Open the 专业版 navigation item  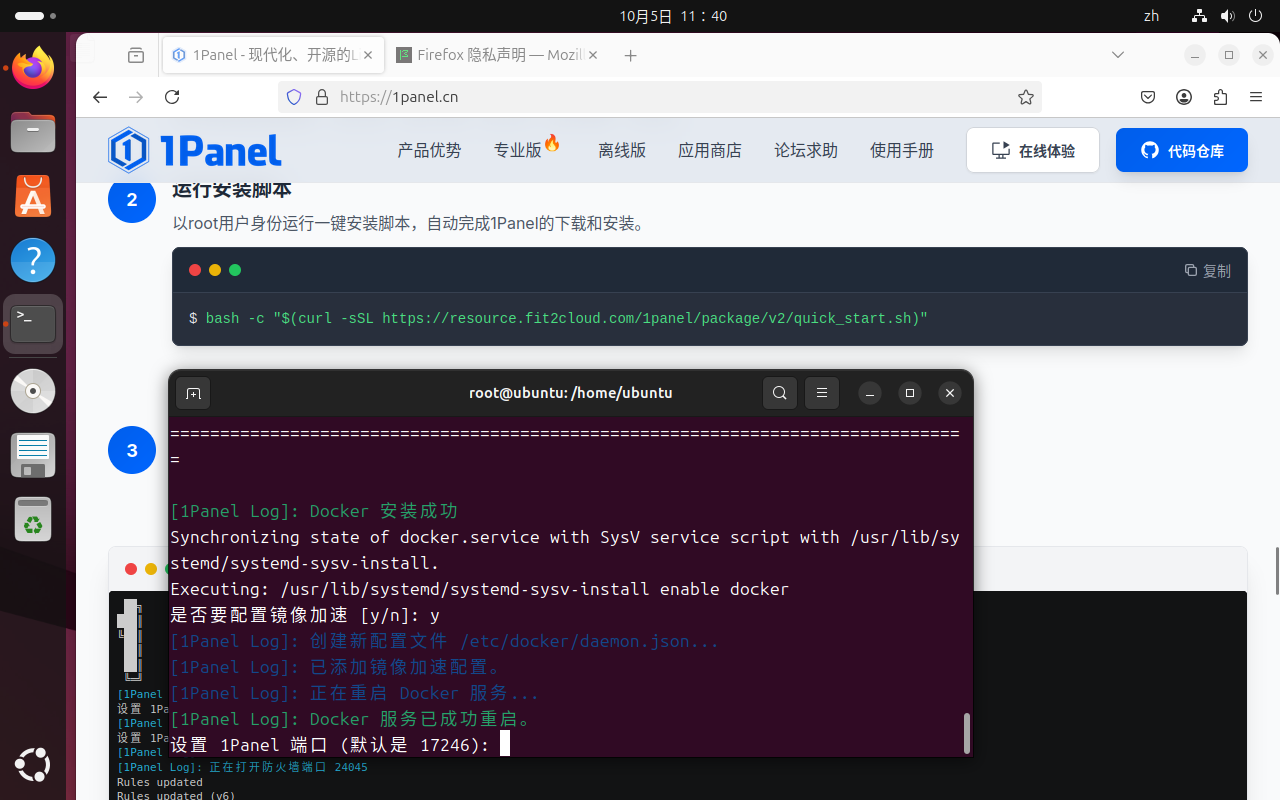(x=527, y=148)
